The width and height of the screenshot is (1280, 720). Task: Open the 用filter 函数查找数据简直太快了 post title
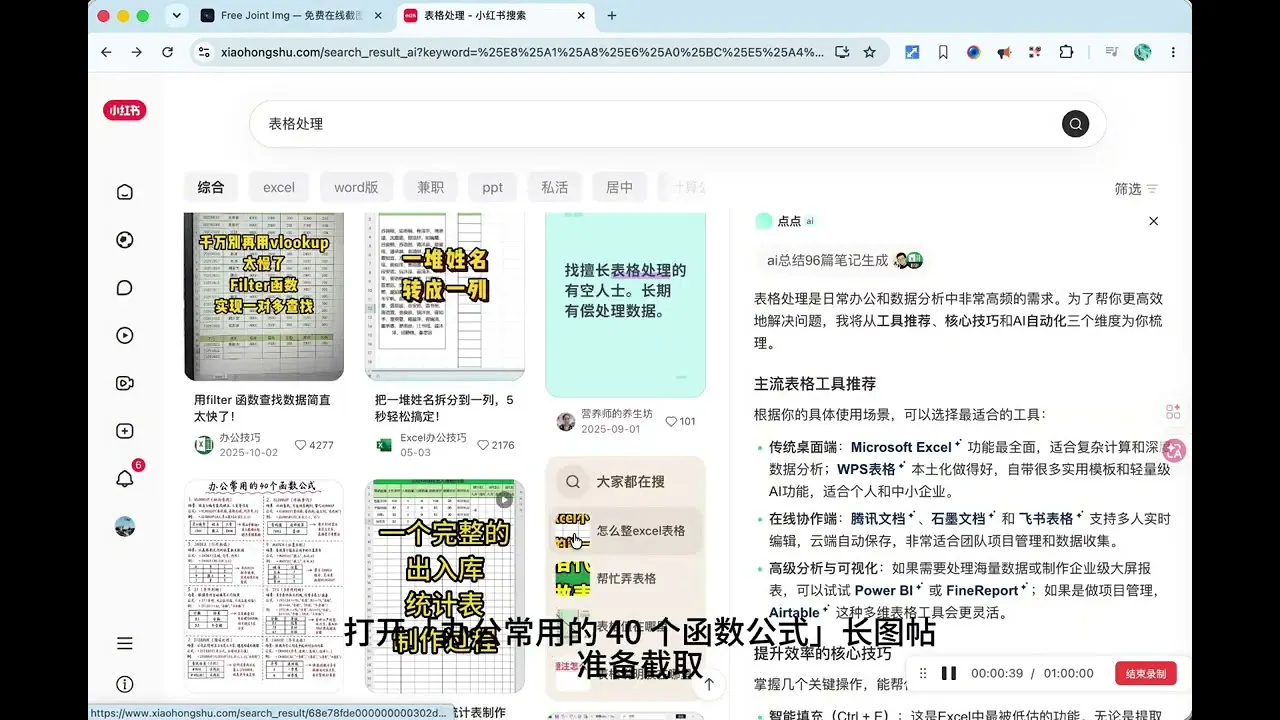pos(262,408)
